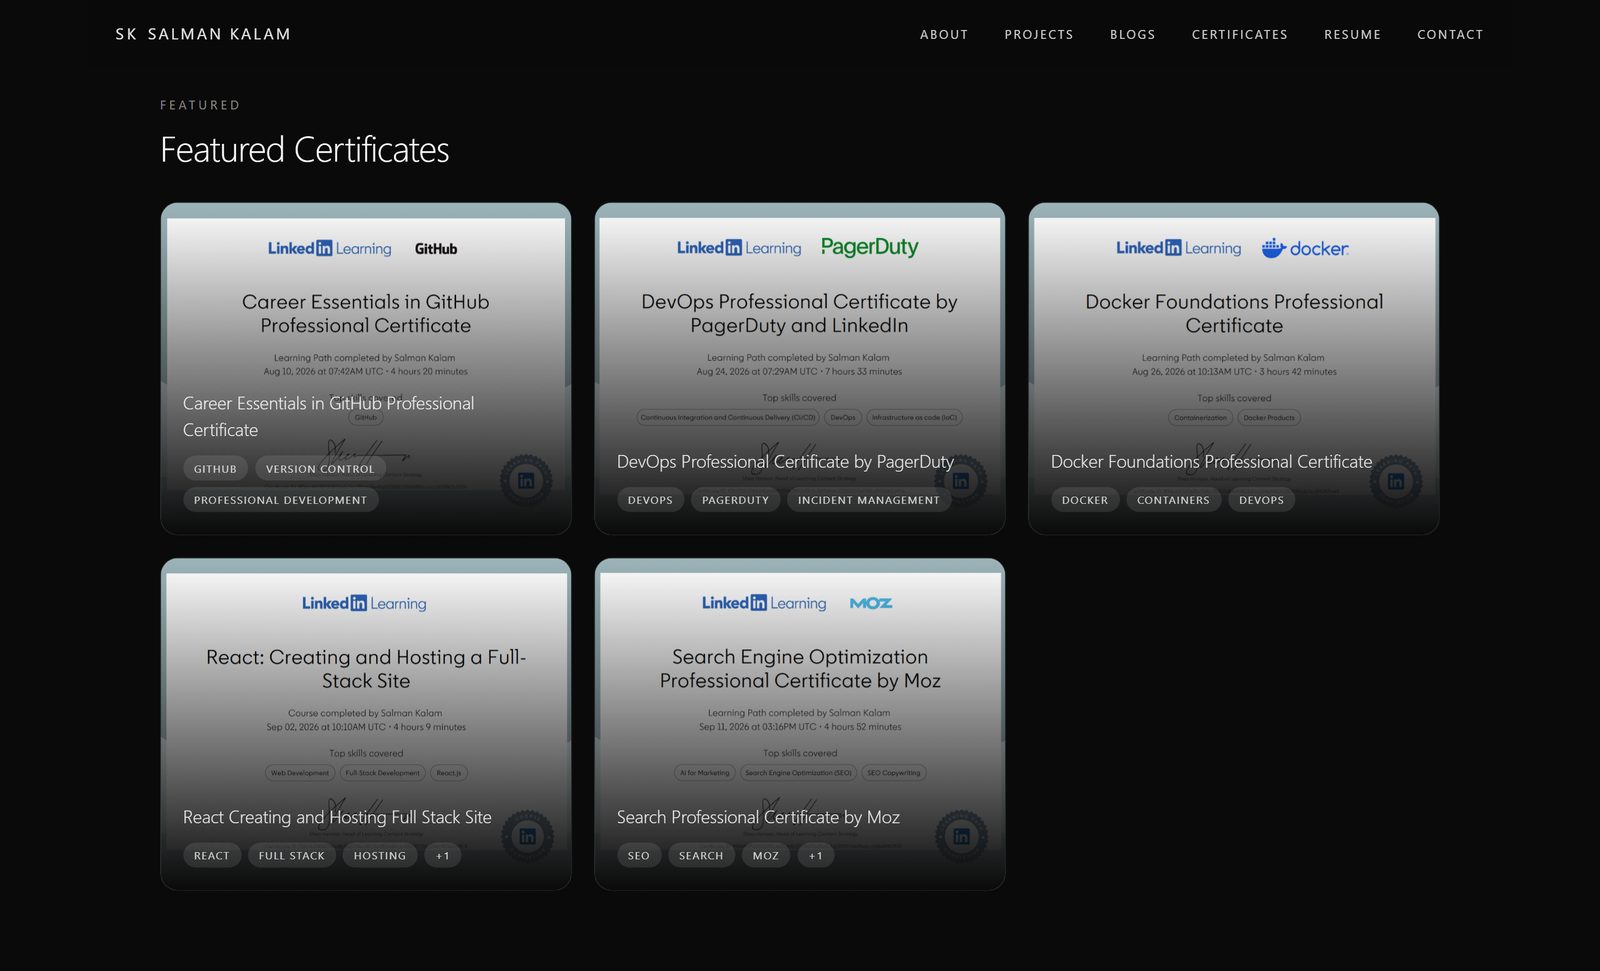
Task: Click the date line reading Aug 24, 2026 at 07:29AM UTC
Action: [799, 372]
